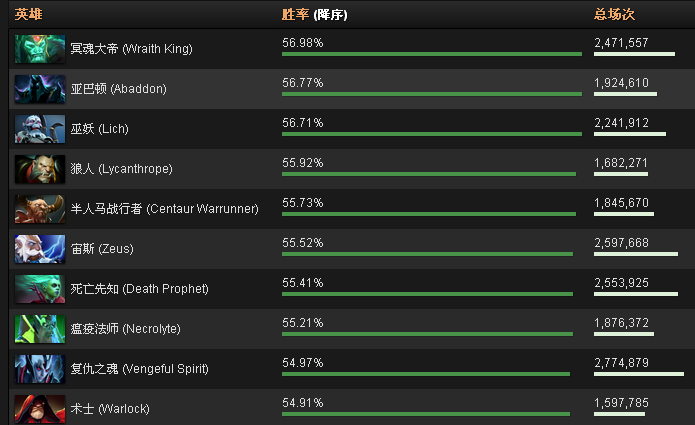Viewport: 695px width, 425px height.
Task: Click the Wraith King hero portrait icon
Action: coord(40,49)
